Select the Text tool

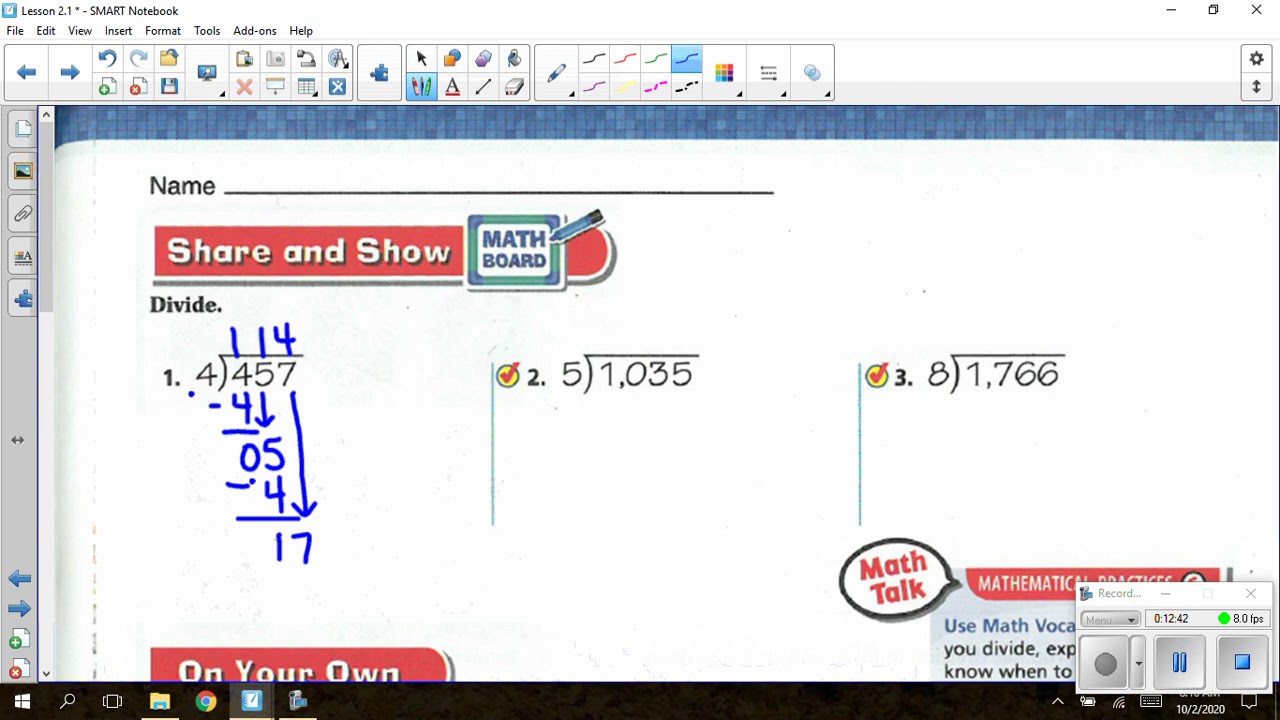click(452, 87)
